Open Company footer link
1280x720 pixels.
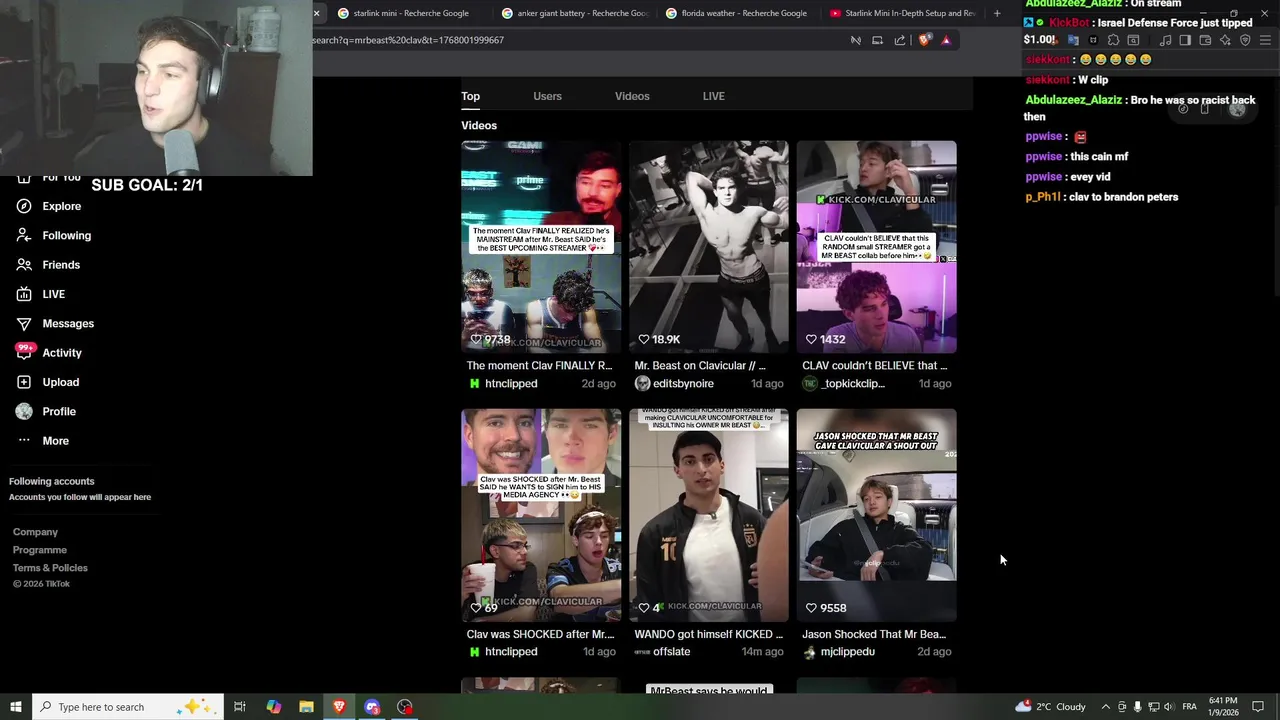[35, 532]
